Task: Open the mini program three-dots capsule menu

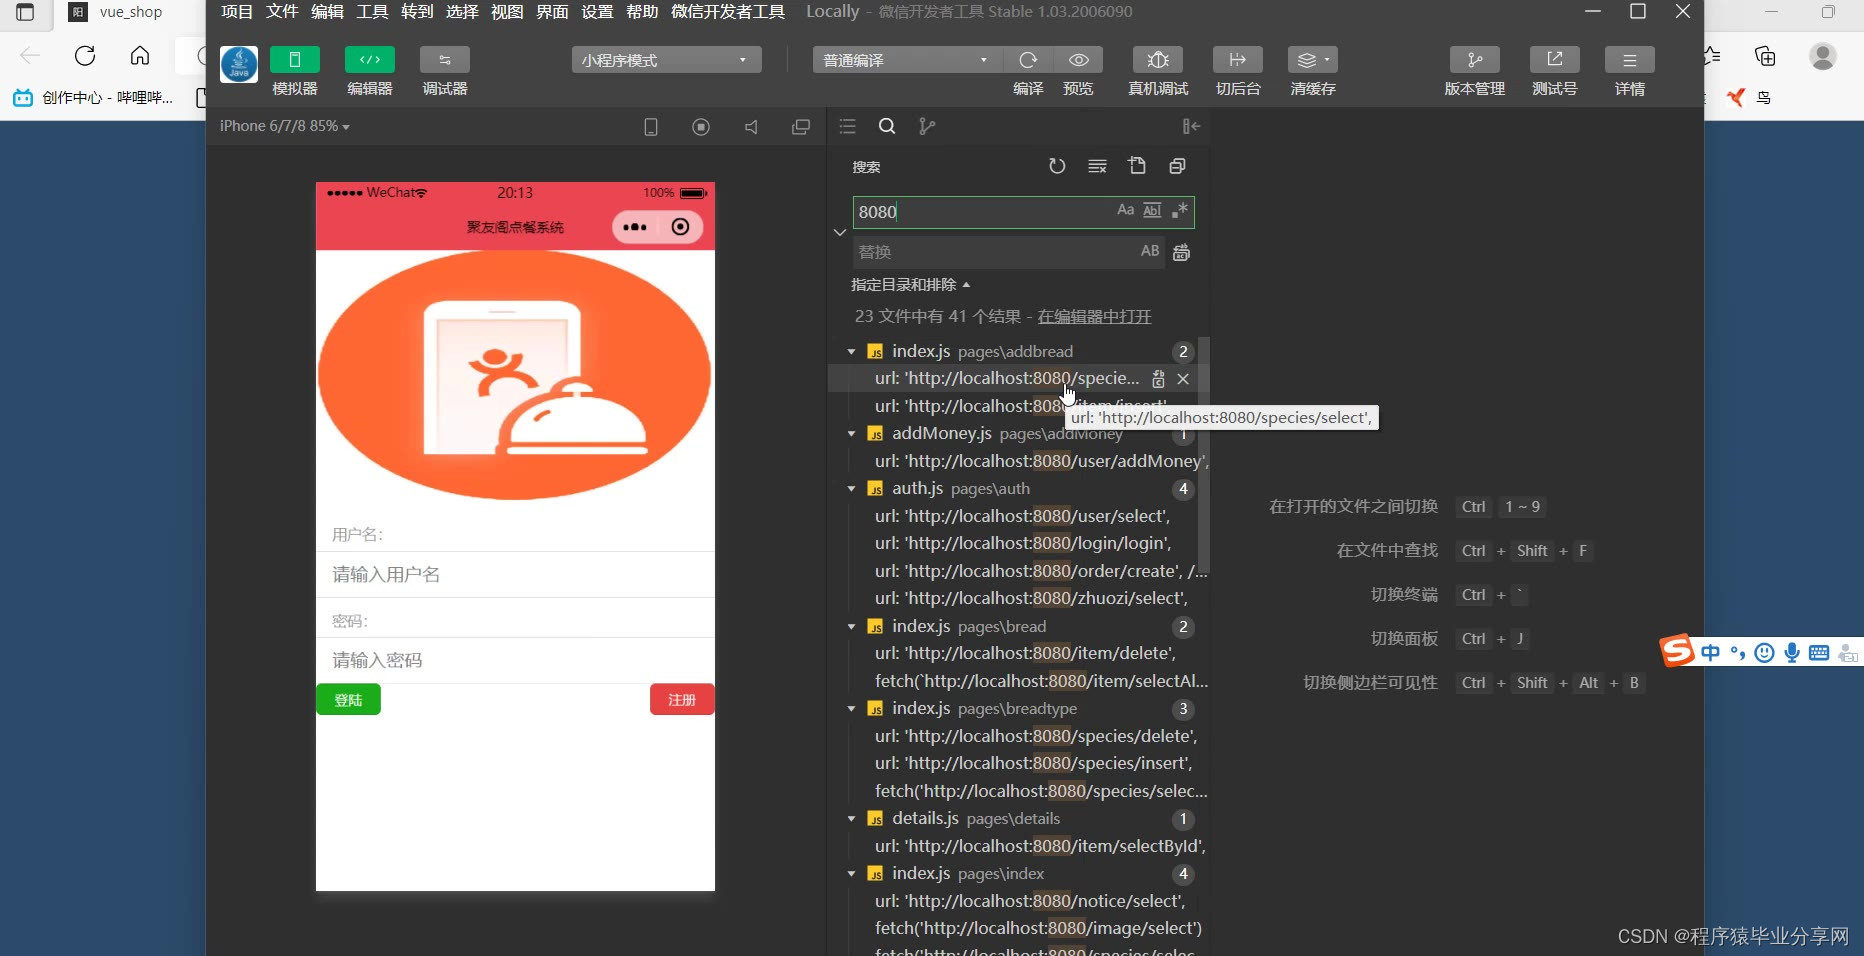Action: pyautogui.click(x=635, y=227)
